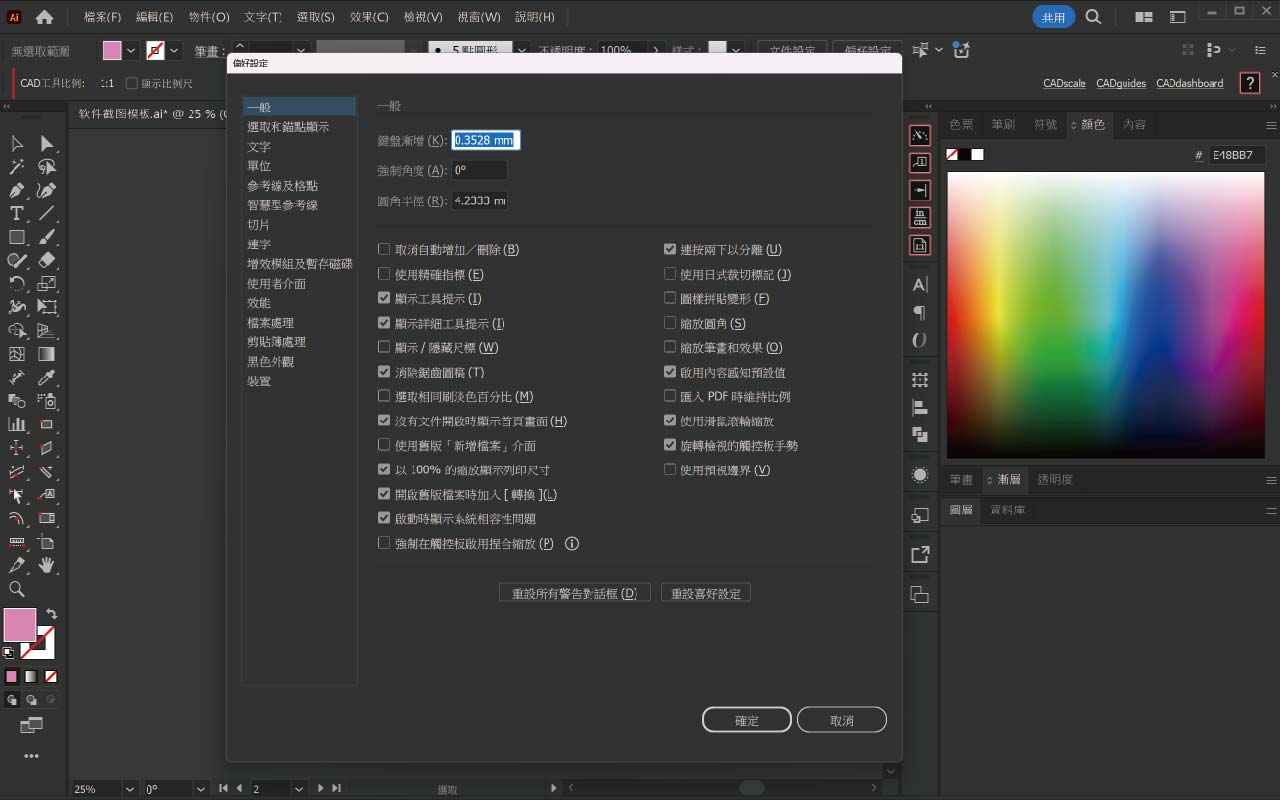Click the CAD help question mark icon

point(1249,83)
